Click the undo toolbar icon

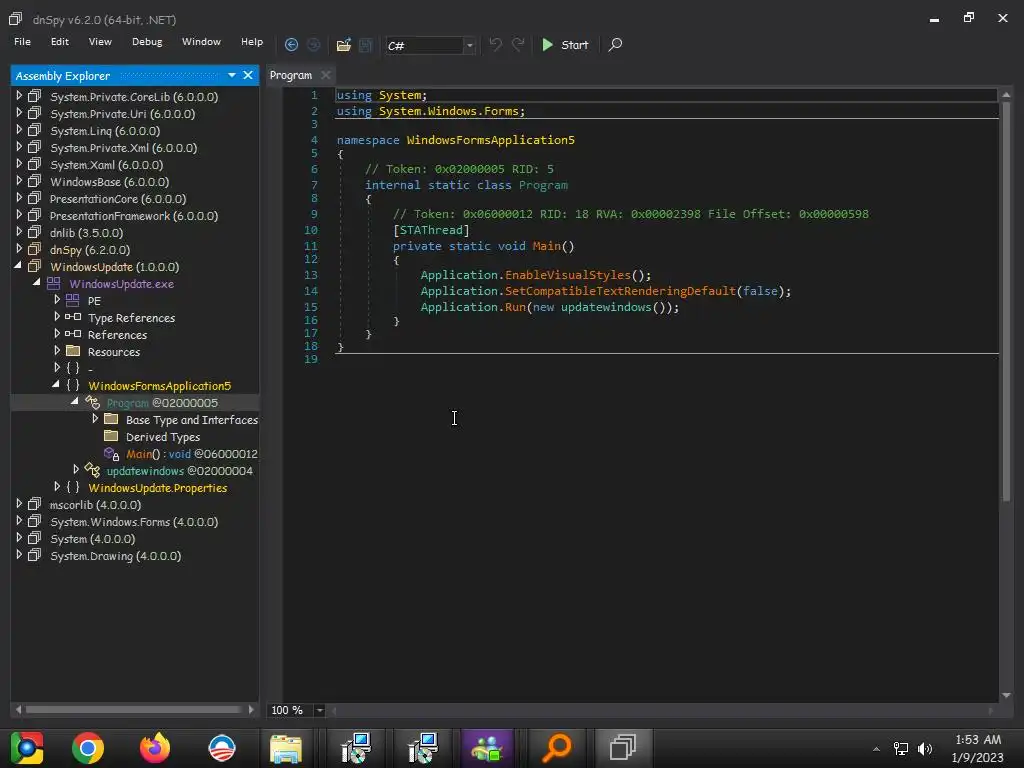pos(496,44)
